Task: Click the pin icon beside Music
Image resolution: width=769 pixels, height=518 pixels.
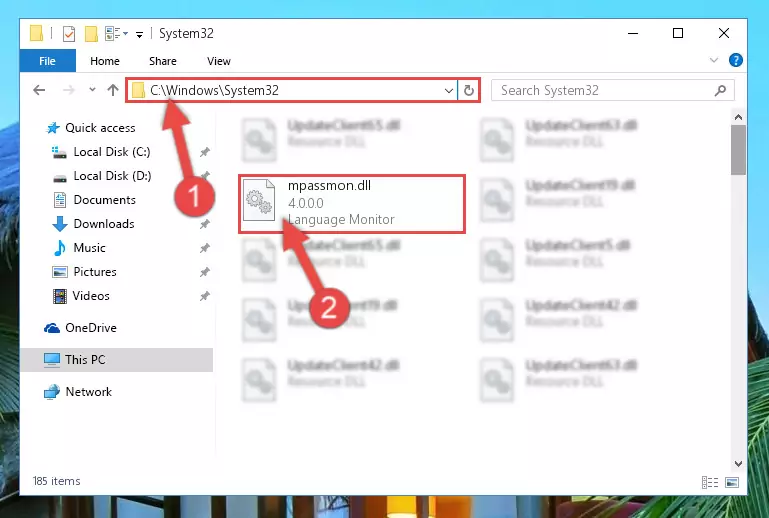Action: pos(205,248)
